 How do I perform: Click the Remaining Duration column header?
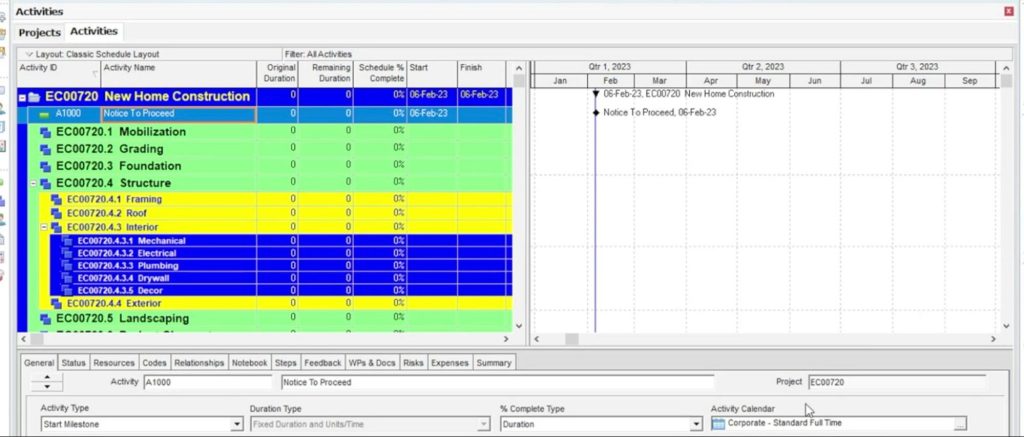(x=326, y=74)
